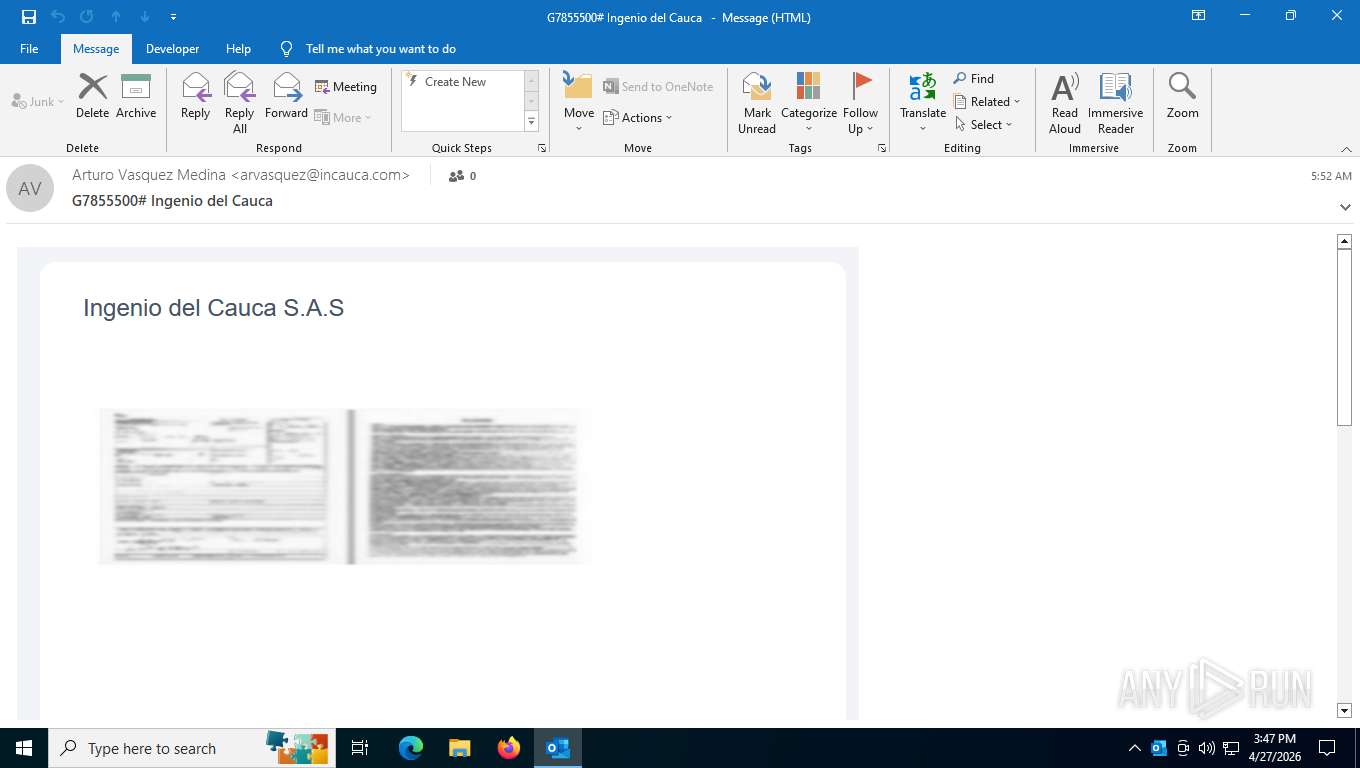
Task: Delete this message
Action: (92, 96)
